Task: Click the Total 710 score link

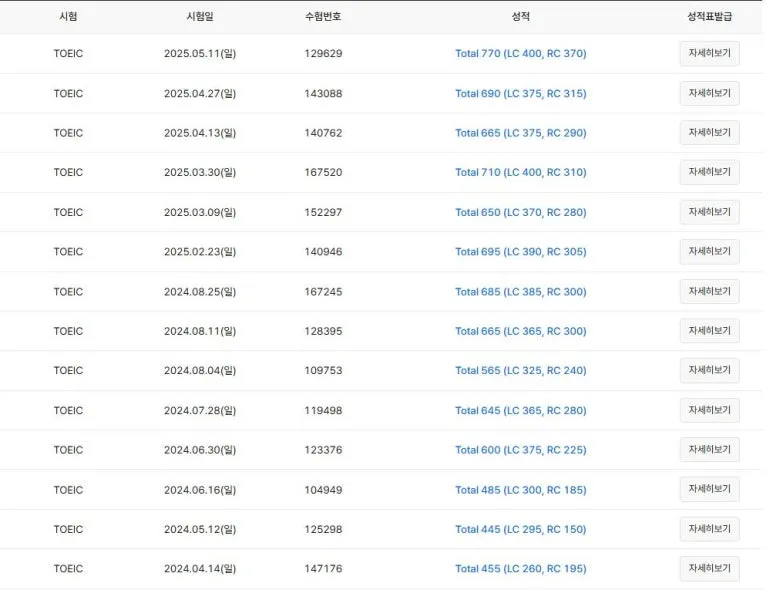Action: point(520,172)
